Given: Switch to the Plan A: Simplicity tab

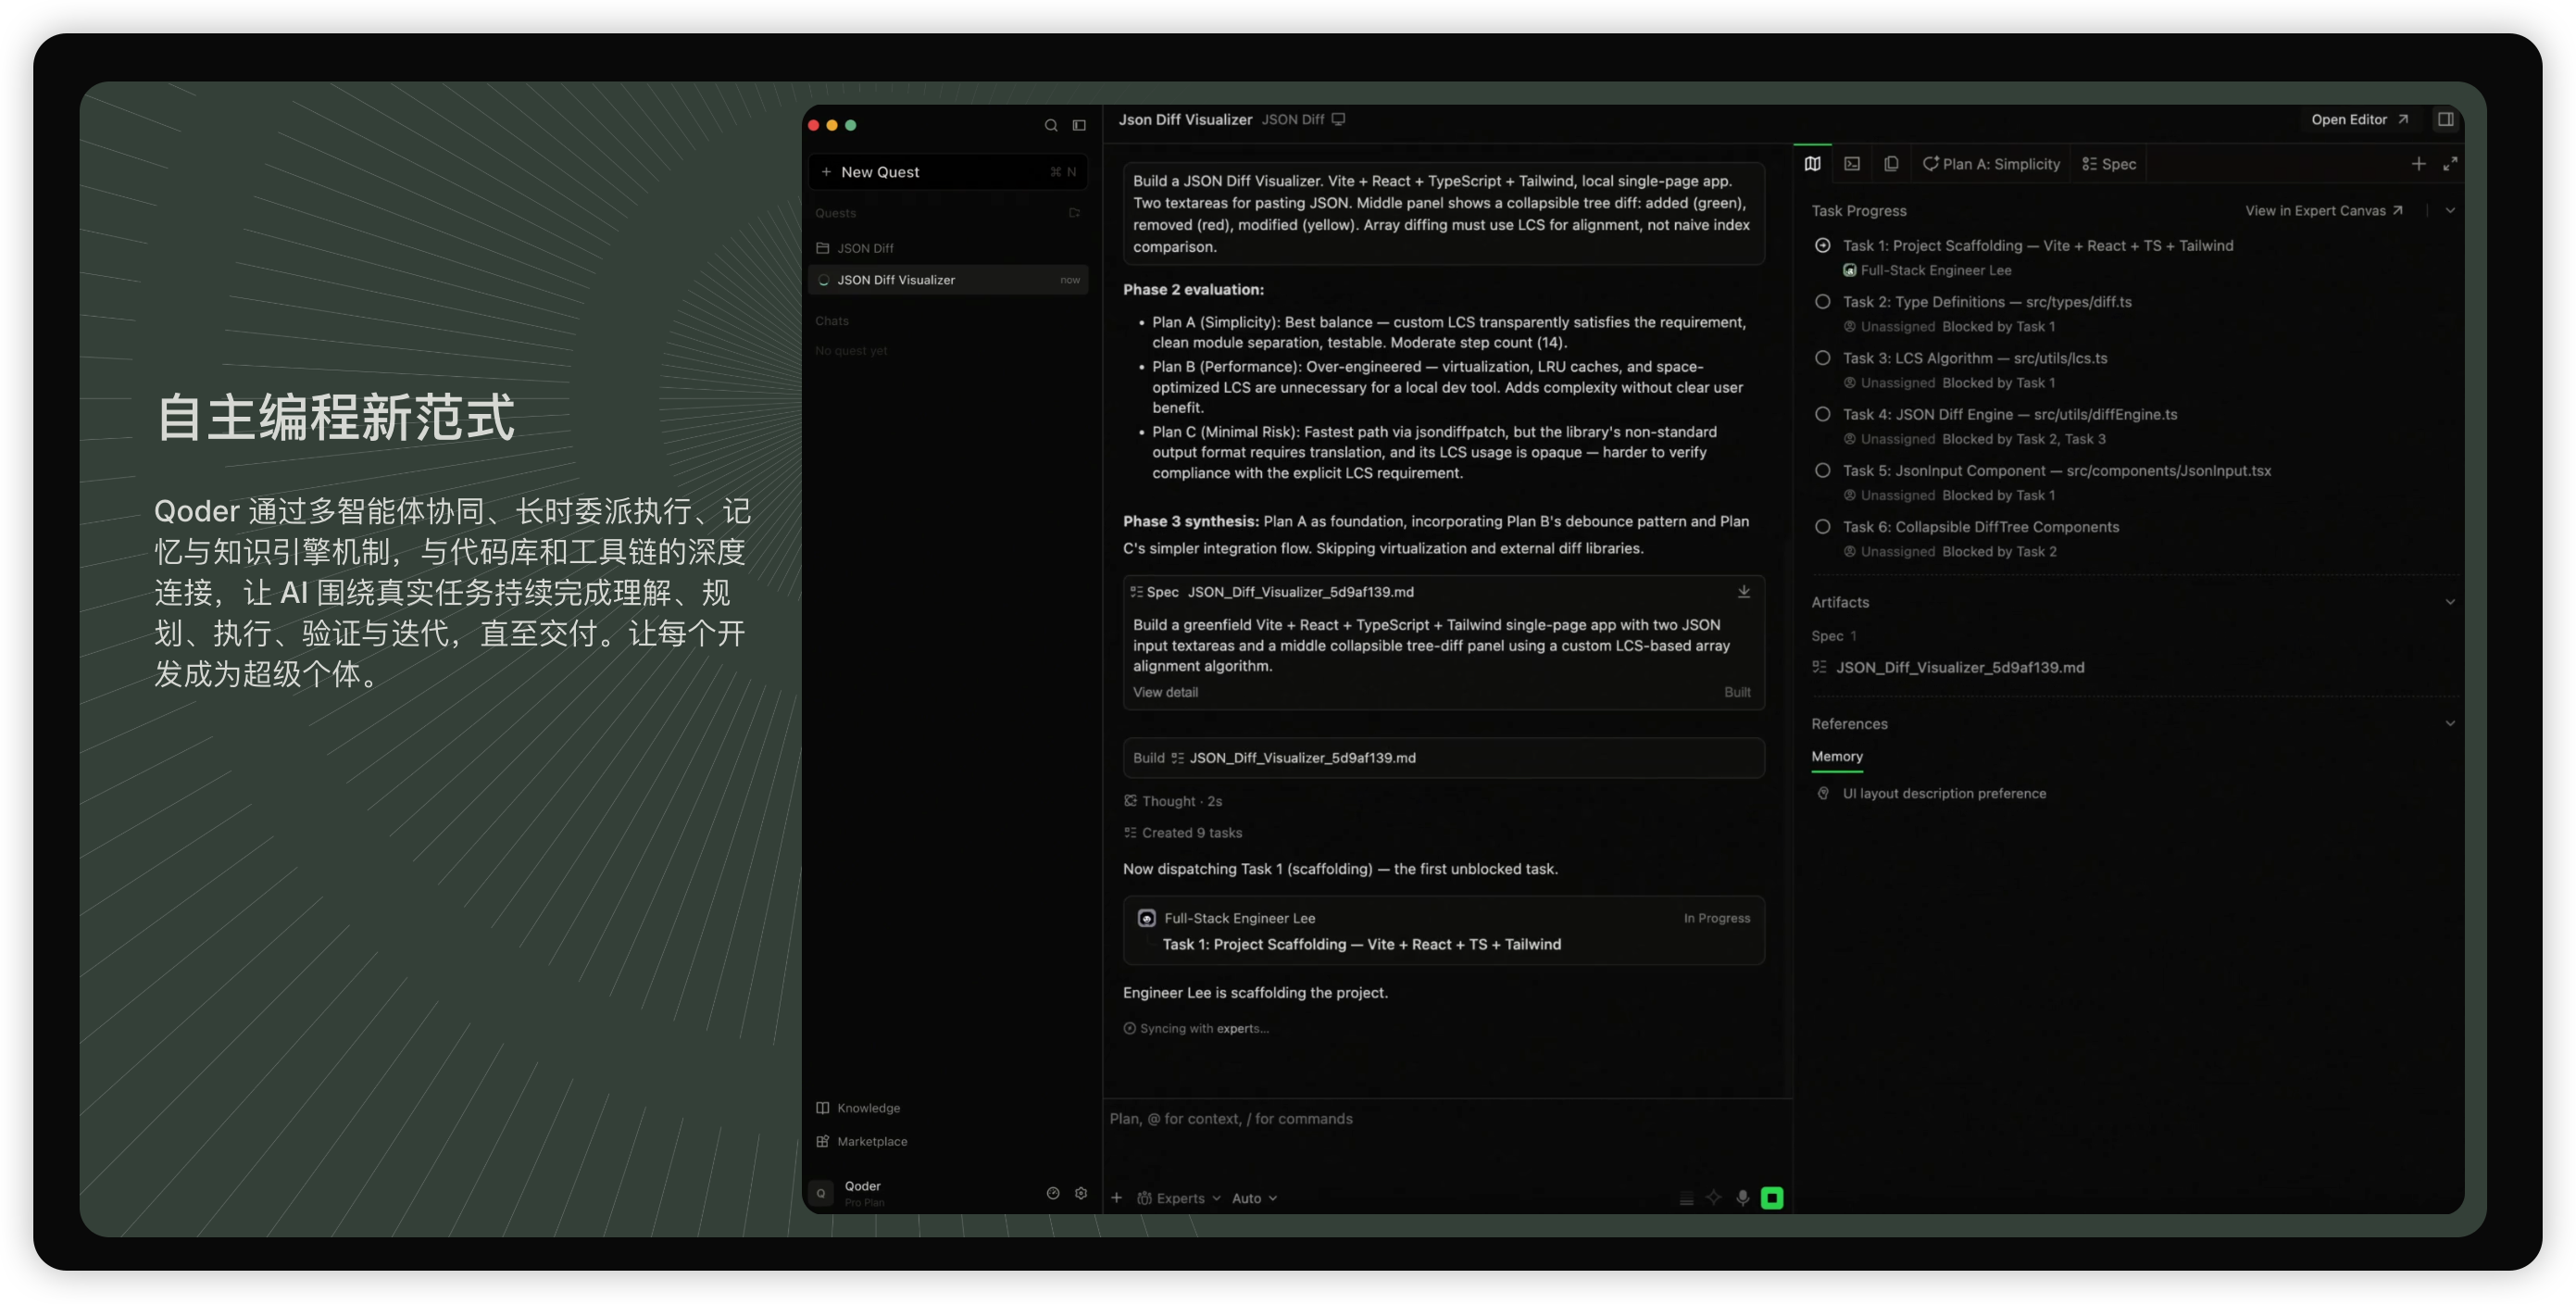Looking at the screenshot, I should [1991, 164].
